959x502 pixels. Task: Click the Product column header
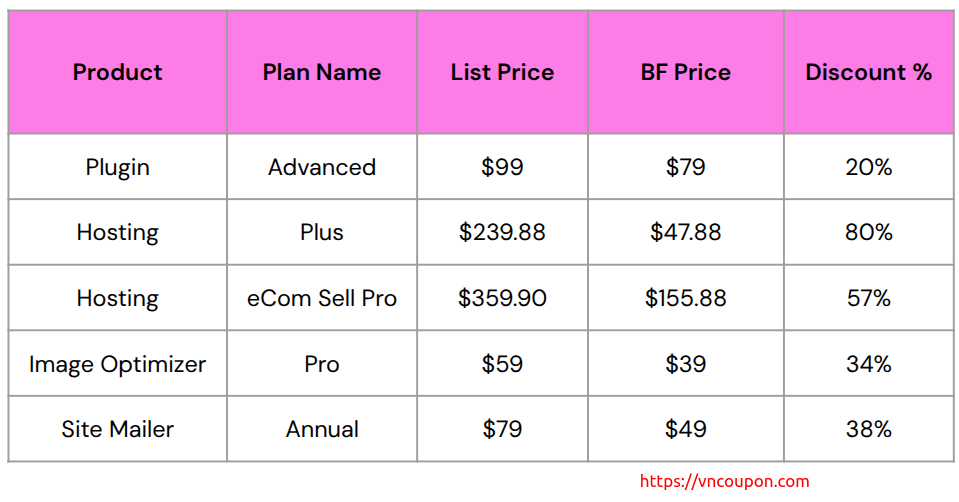coord(118,72)
